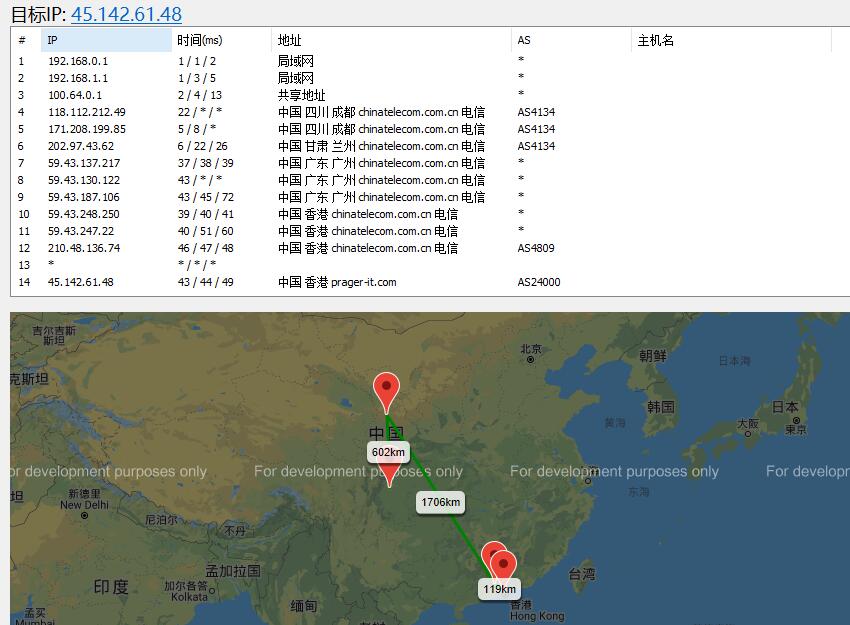Click the AS24000 cell
The height and width of the screenshot is (625, 850).
tap(539, 282)
